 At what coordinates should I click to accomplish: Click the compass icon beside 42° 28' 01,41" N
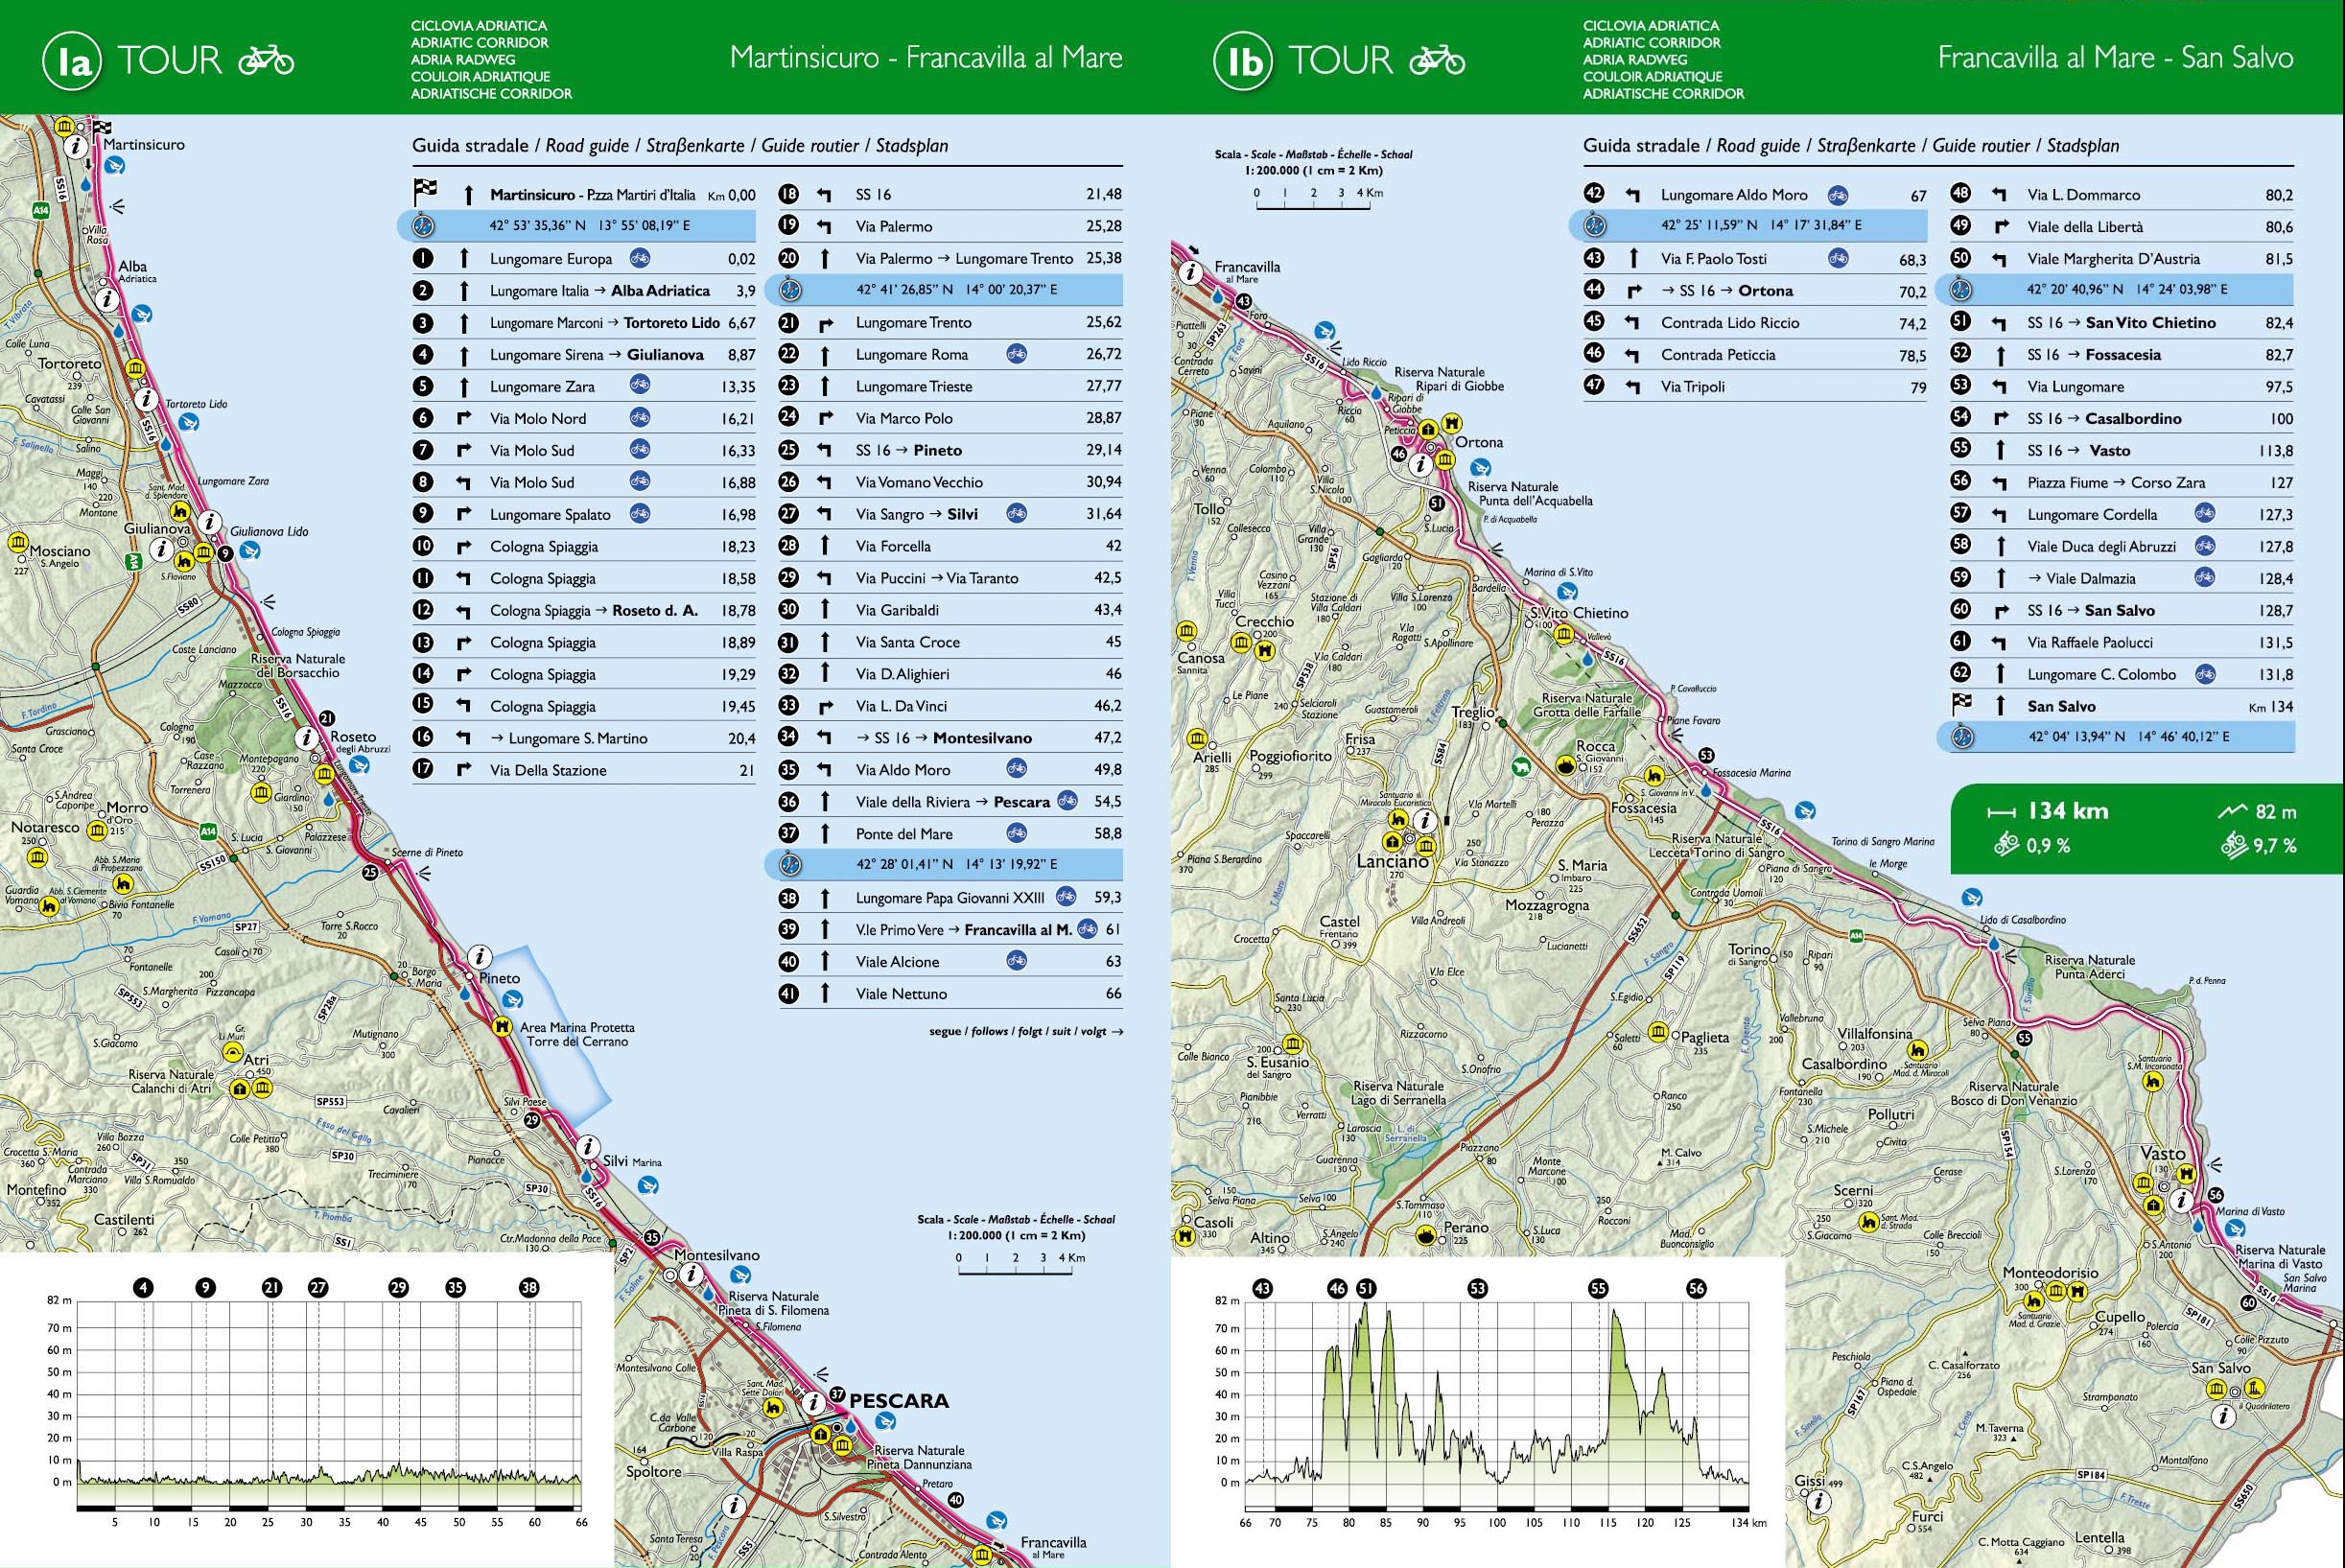(x=790, y=864)
